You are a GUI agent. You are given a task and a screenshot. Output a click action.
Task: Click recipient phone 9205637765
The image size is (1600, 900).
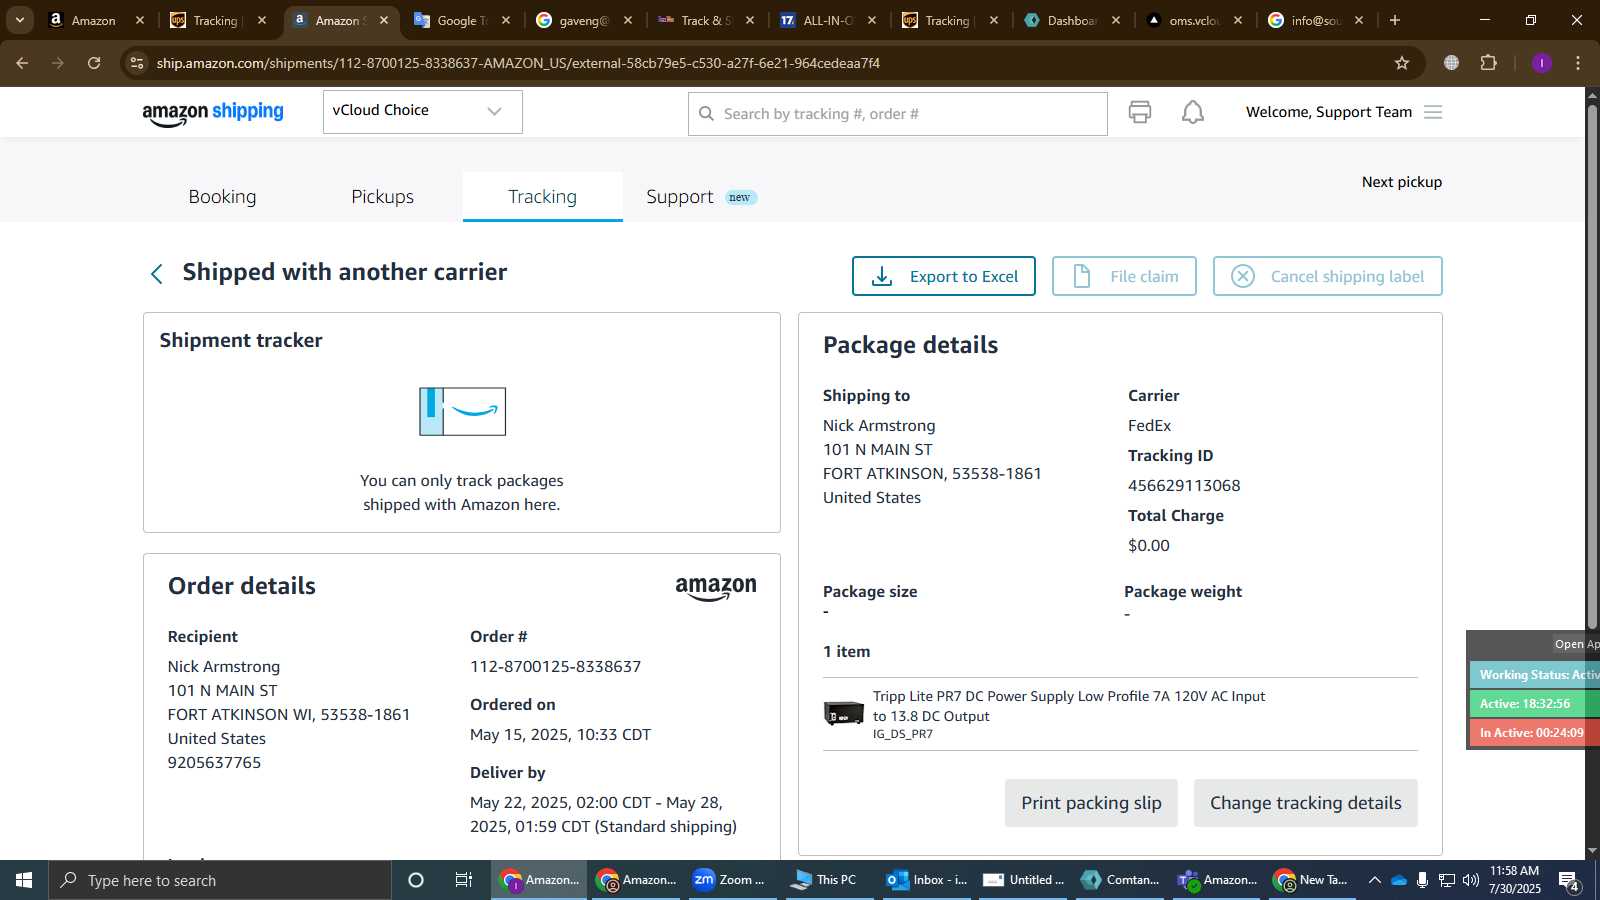[214, 763]
